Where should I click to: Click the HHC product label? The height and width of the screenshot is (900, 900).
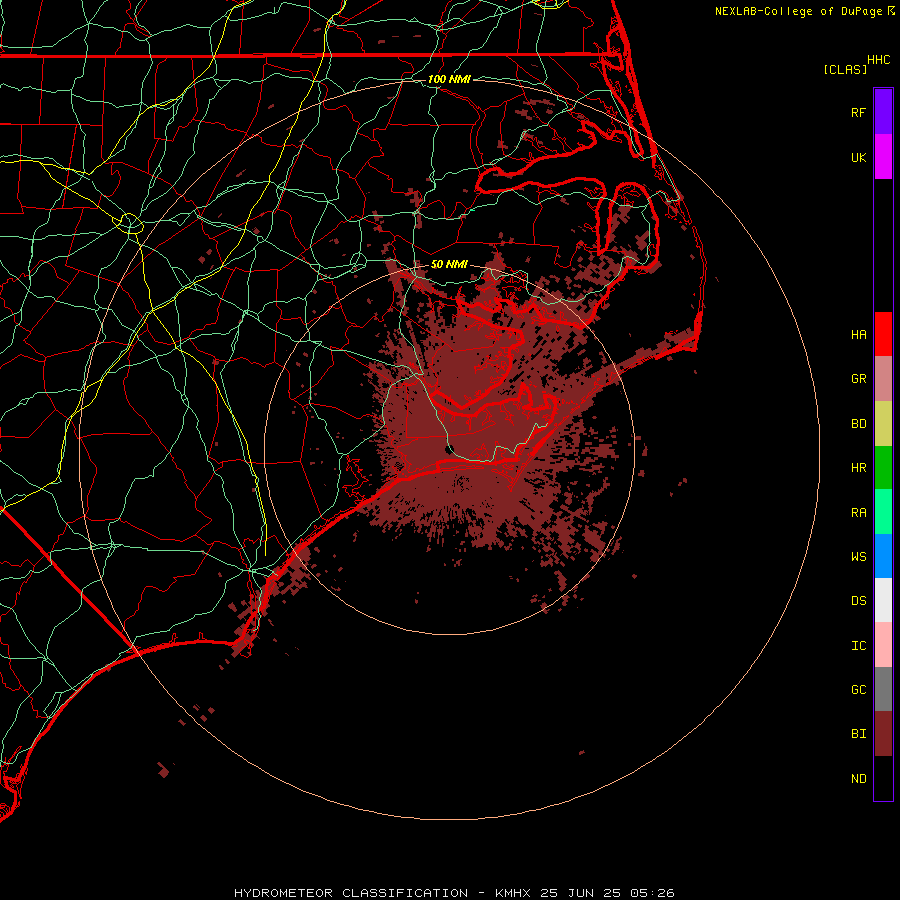[x=878, y=60]
